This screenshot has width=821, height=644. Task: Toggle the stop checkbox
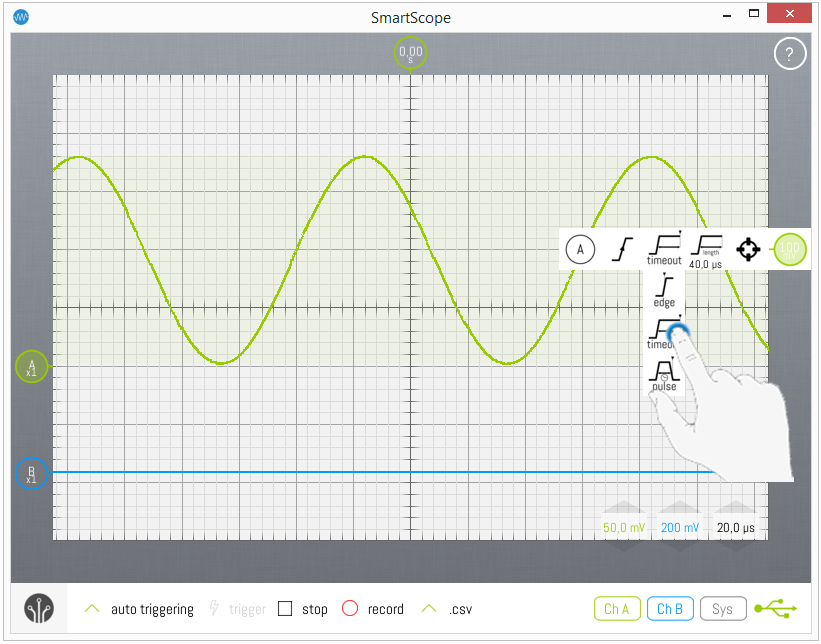coord(286,609)
